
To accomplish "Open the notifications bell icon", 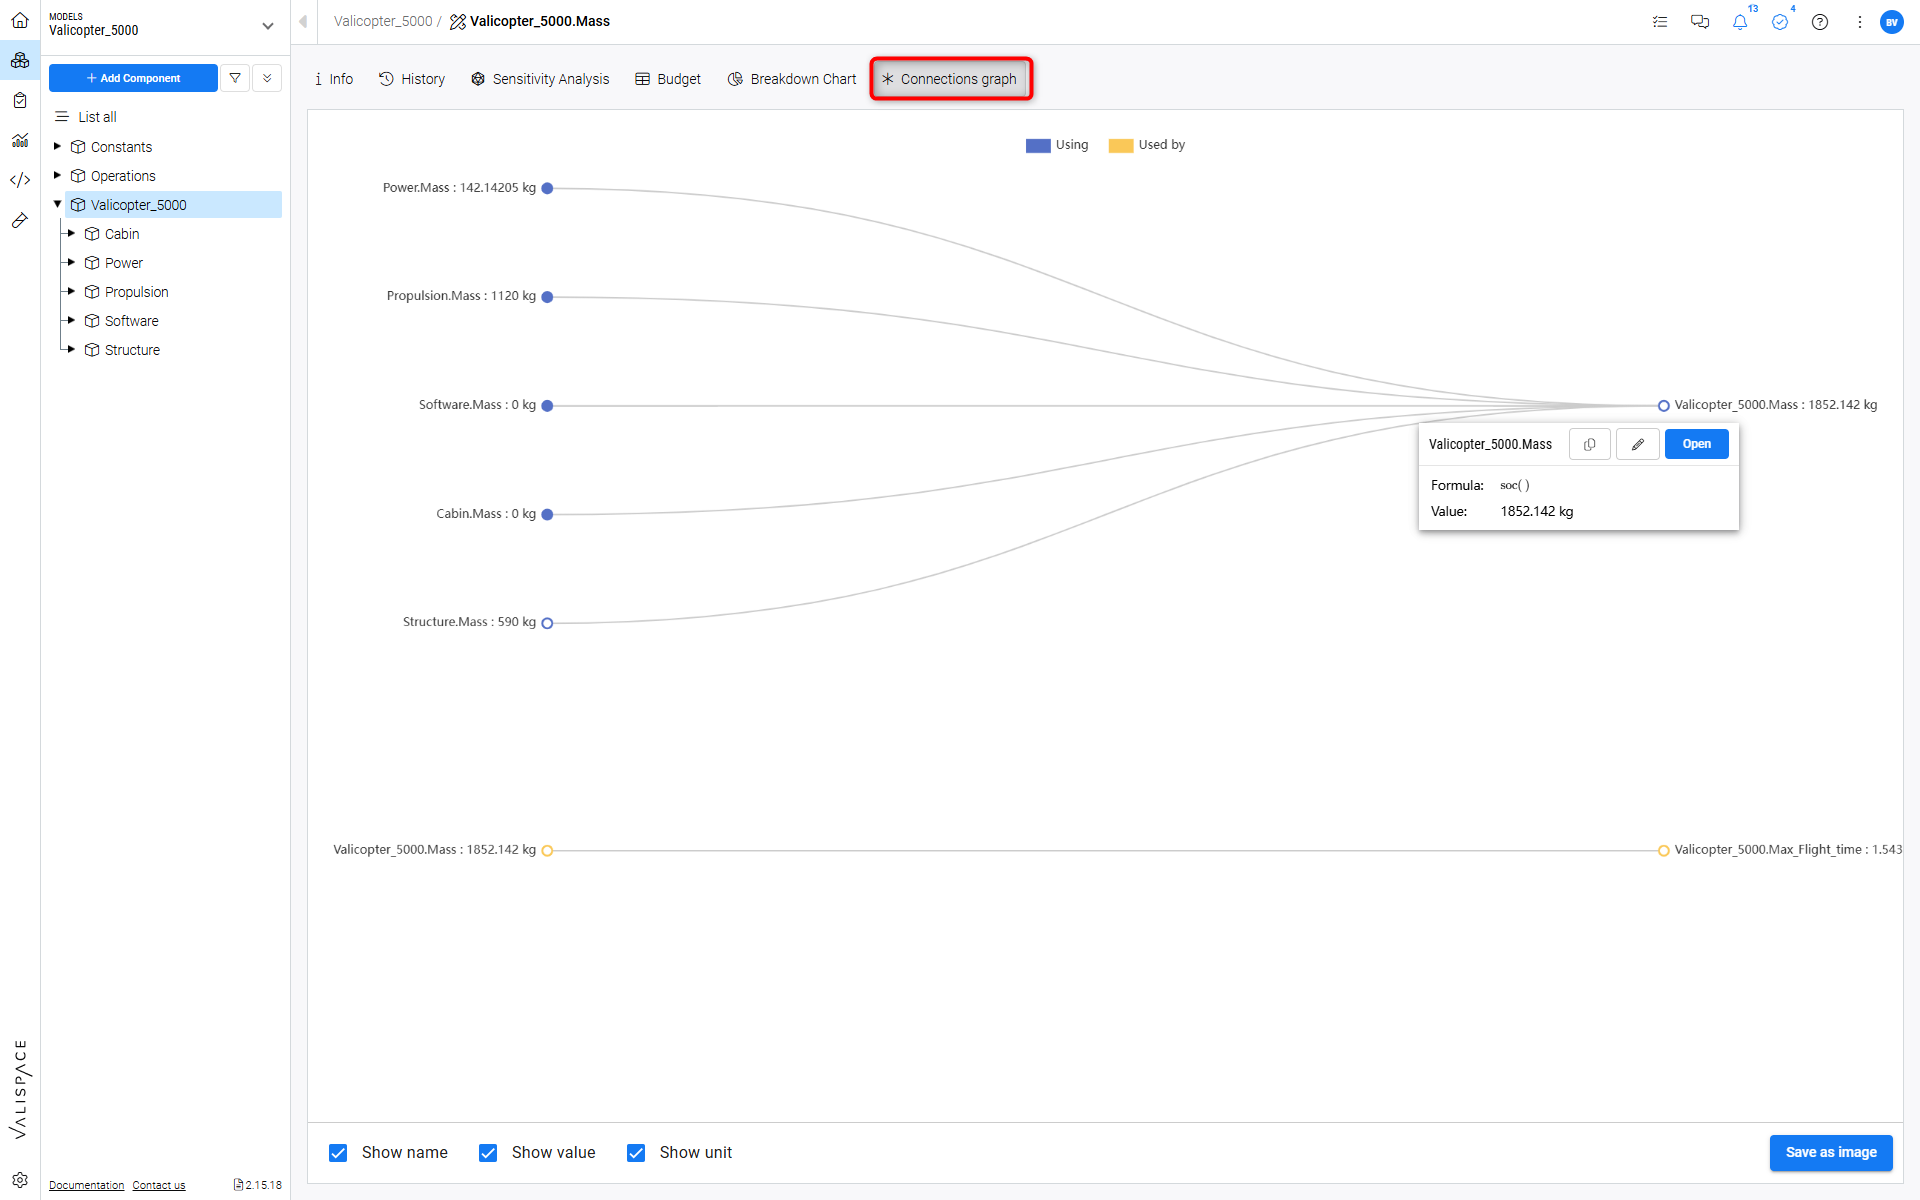I will click(1740, 22).
